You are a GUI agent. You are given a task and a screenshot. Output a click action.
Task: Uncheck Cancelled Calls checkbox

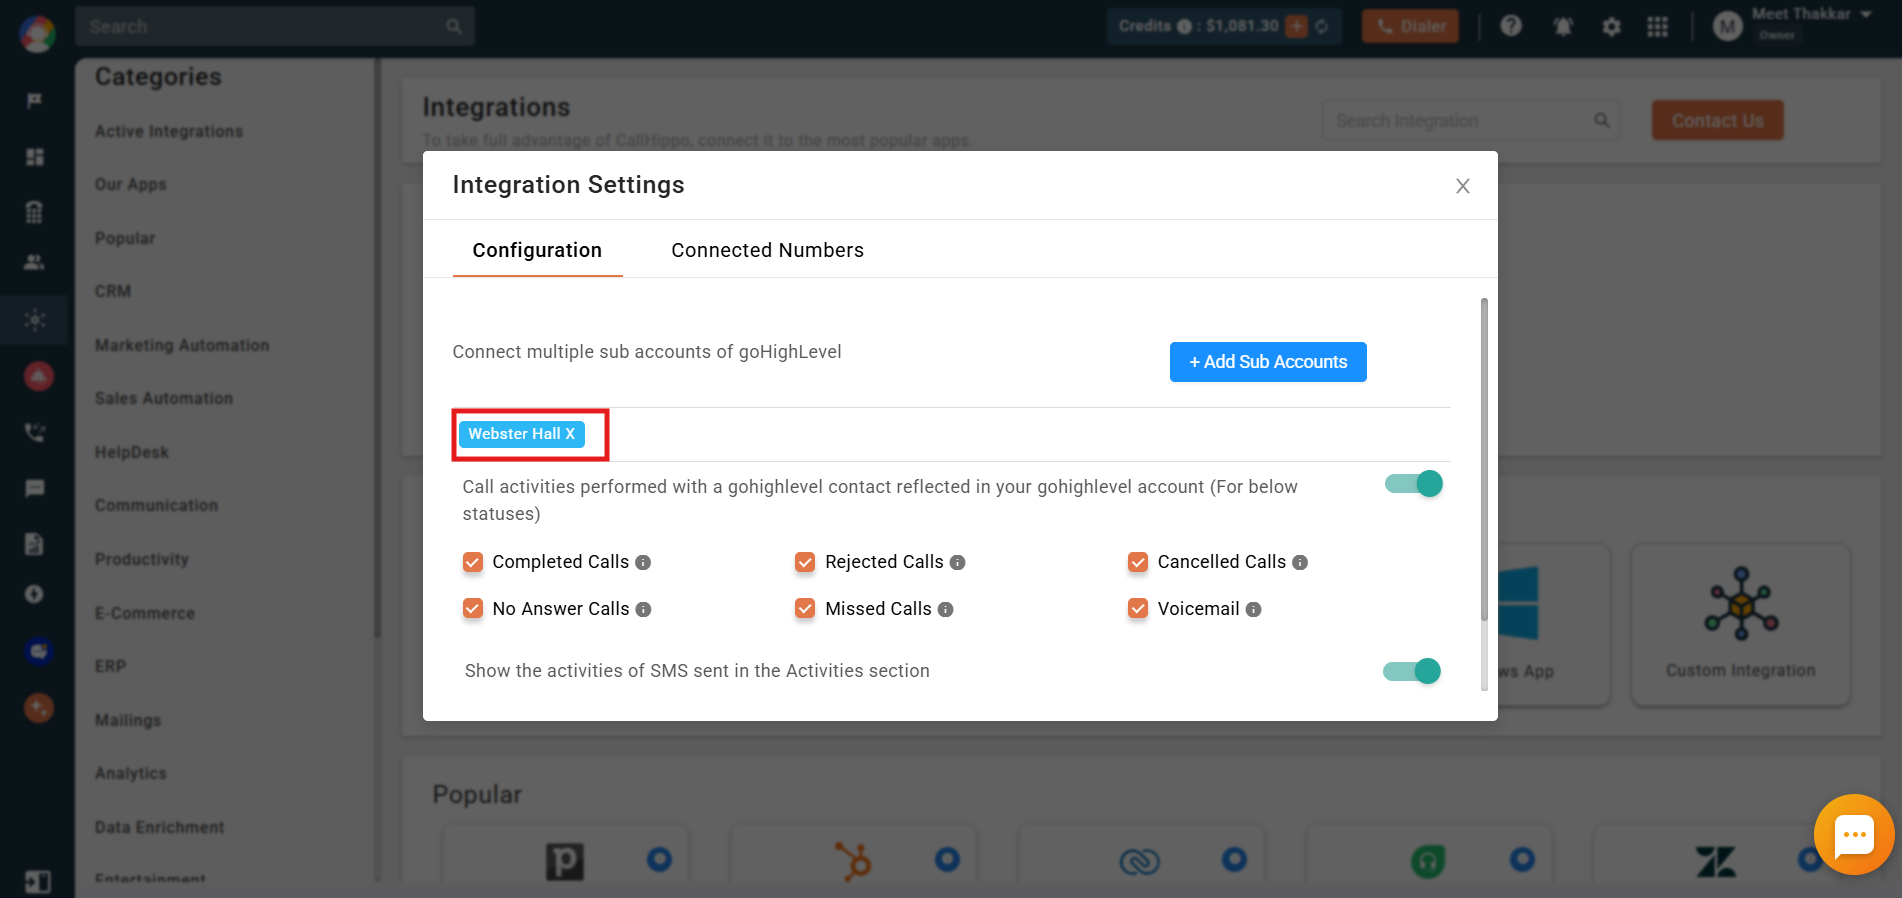click(x=1138, y=562)
